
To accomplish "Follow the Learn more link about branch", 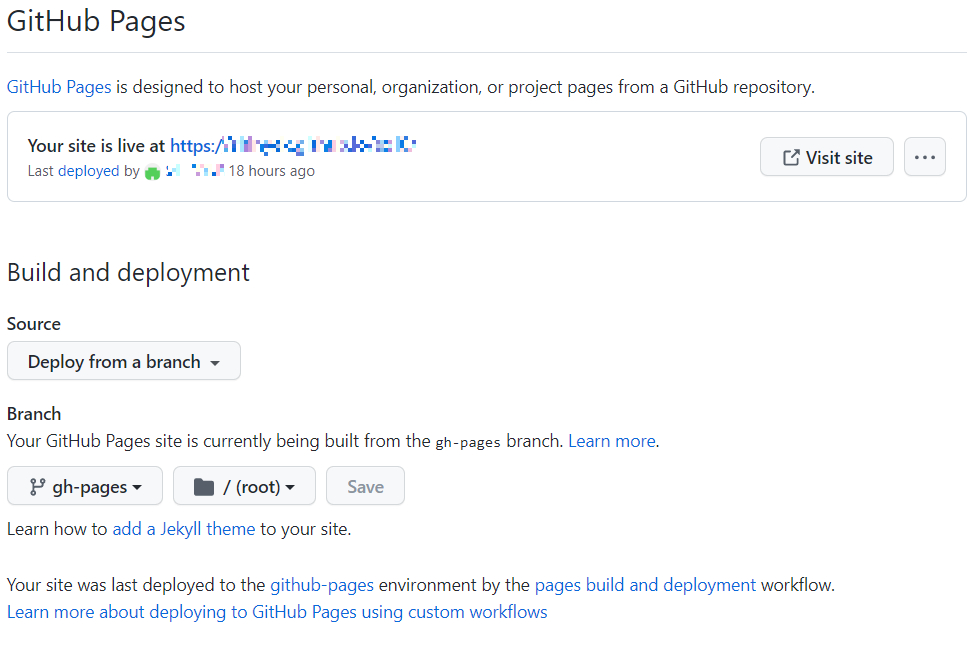I will 612,441.
